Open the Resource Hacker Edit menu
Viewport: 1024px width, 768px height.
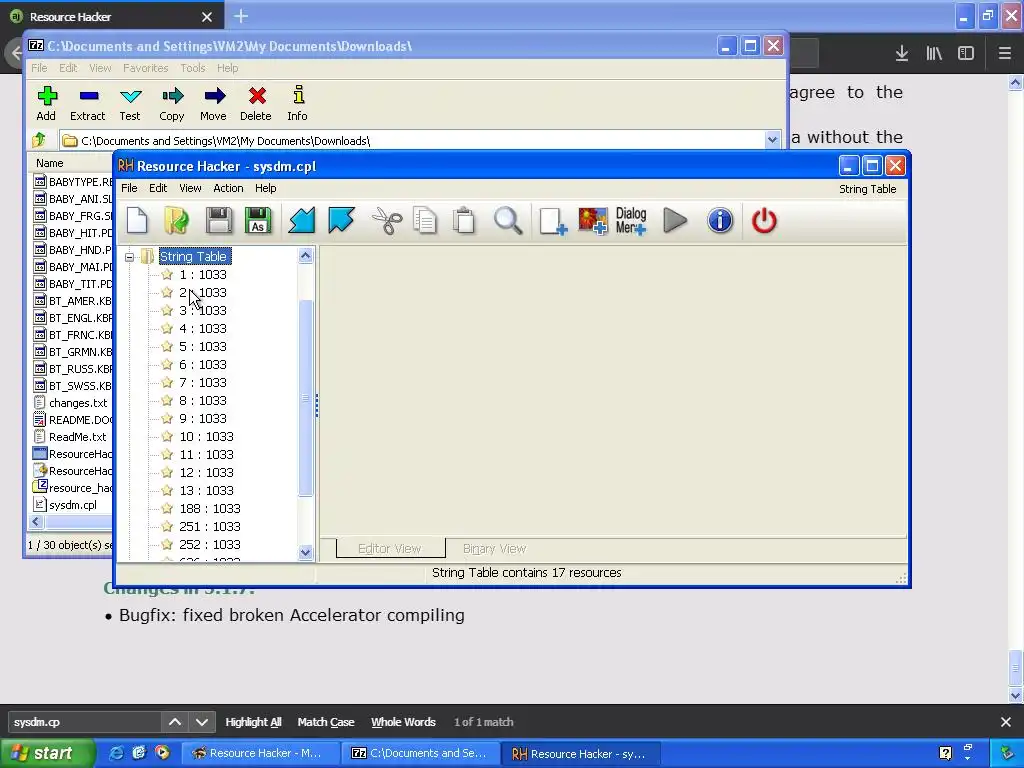(x=158, y=188)
